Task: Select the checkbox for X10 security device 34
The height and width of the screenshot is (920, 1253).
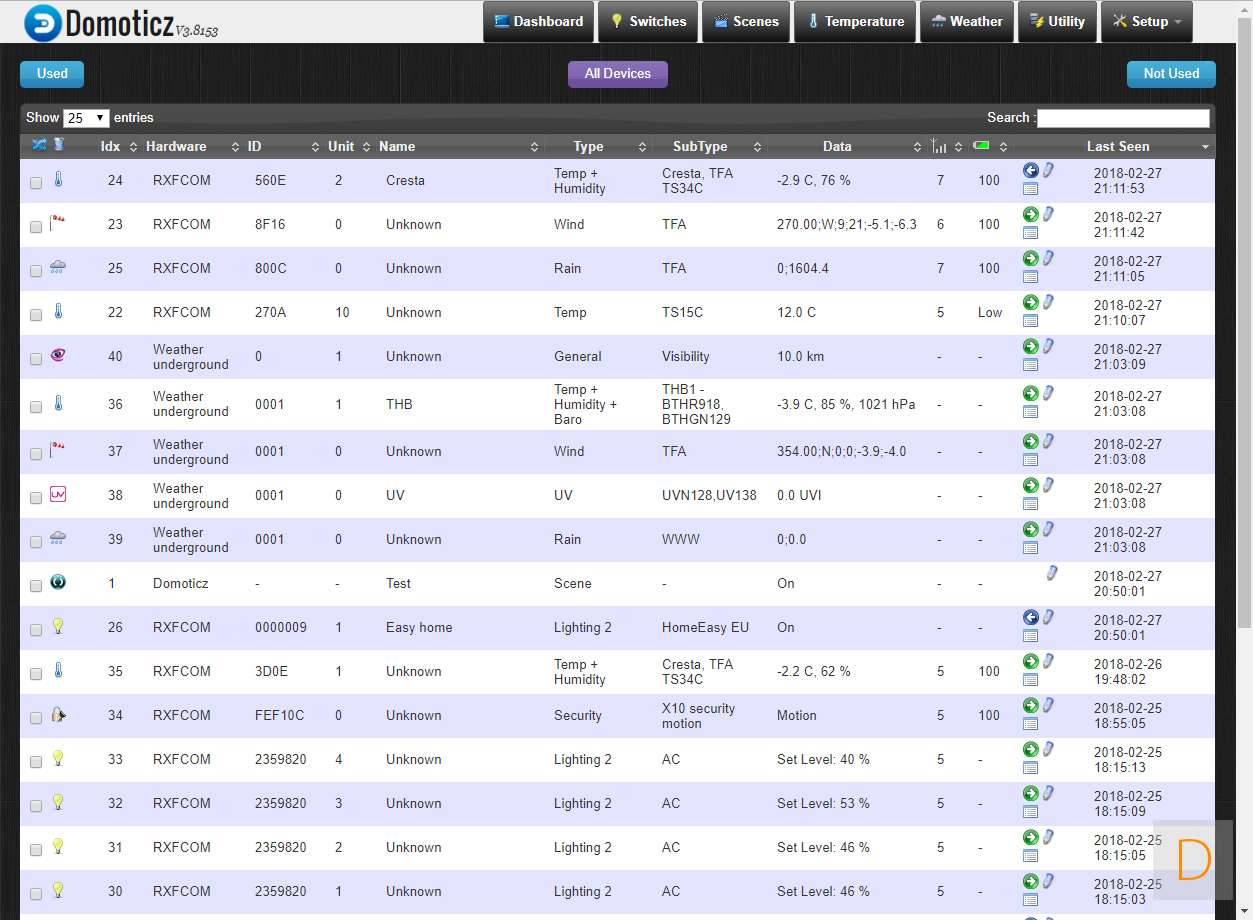Action: click(36, 718)
